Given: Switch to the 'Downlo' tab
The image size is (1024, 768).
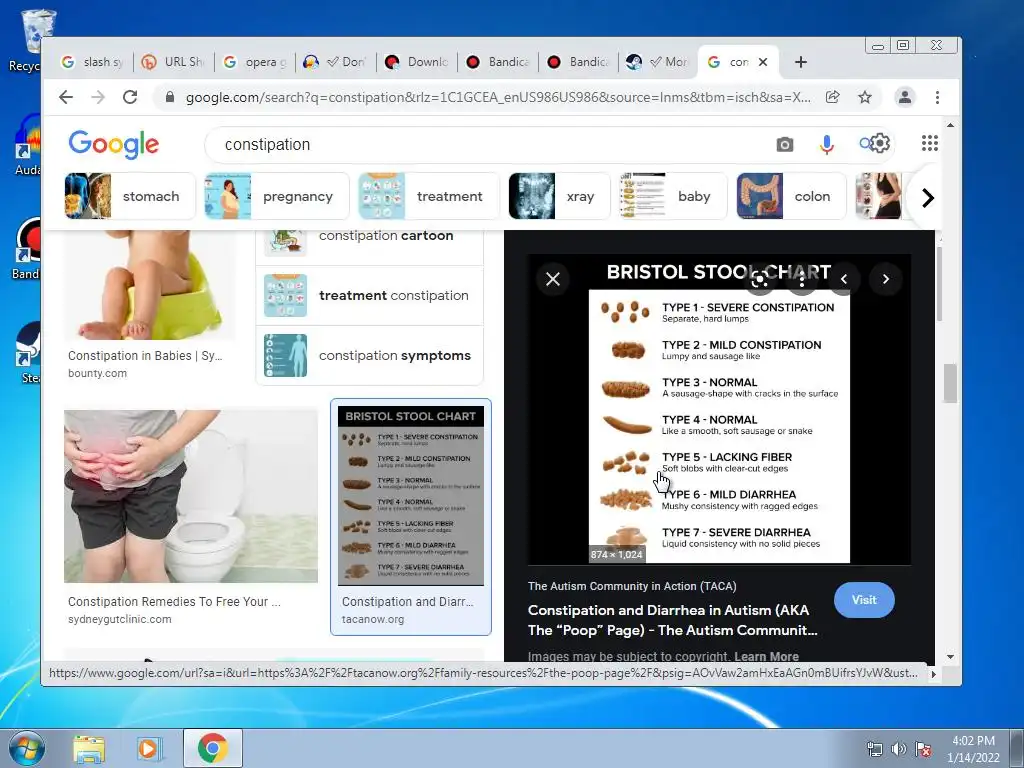Looking at the screenshot, I should (x=417, y=62).
